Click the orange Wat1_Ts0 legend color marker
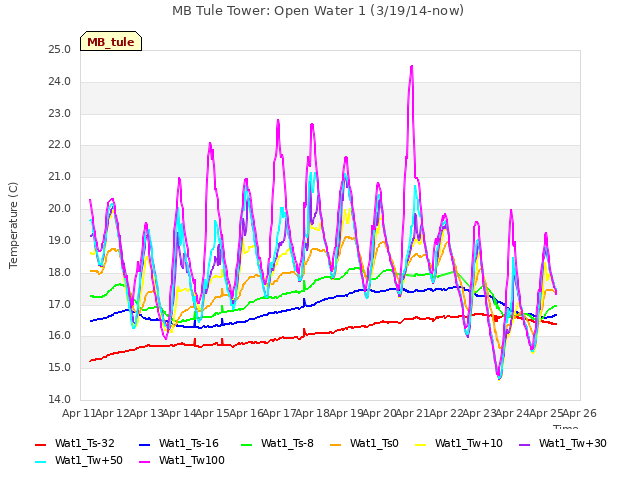Image resolution: width=640 pixels, height=480 pixels. pyautogui.click(x=336, y=444)
